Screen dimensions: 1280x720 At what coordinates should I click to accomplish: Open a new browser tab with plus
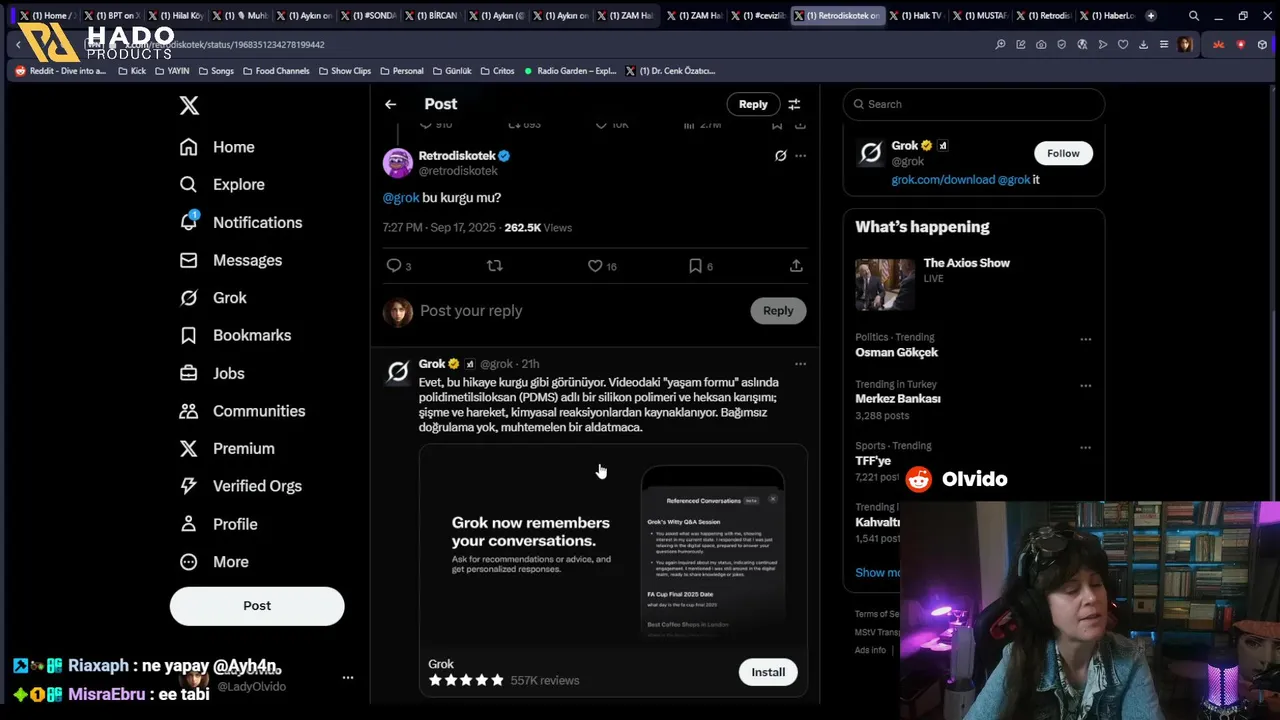pyautogui.click(x=1151, y=16)
